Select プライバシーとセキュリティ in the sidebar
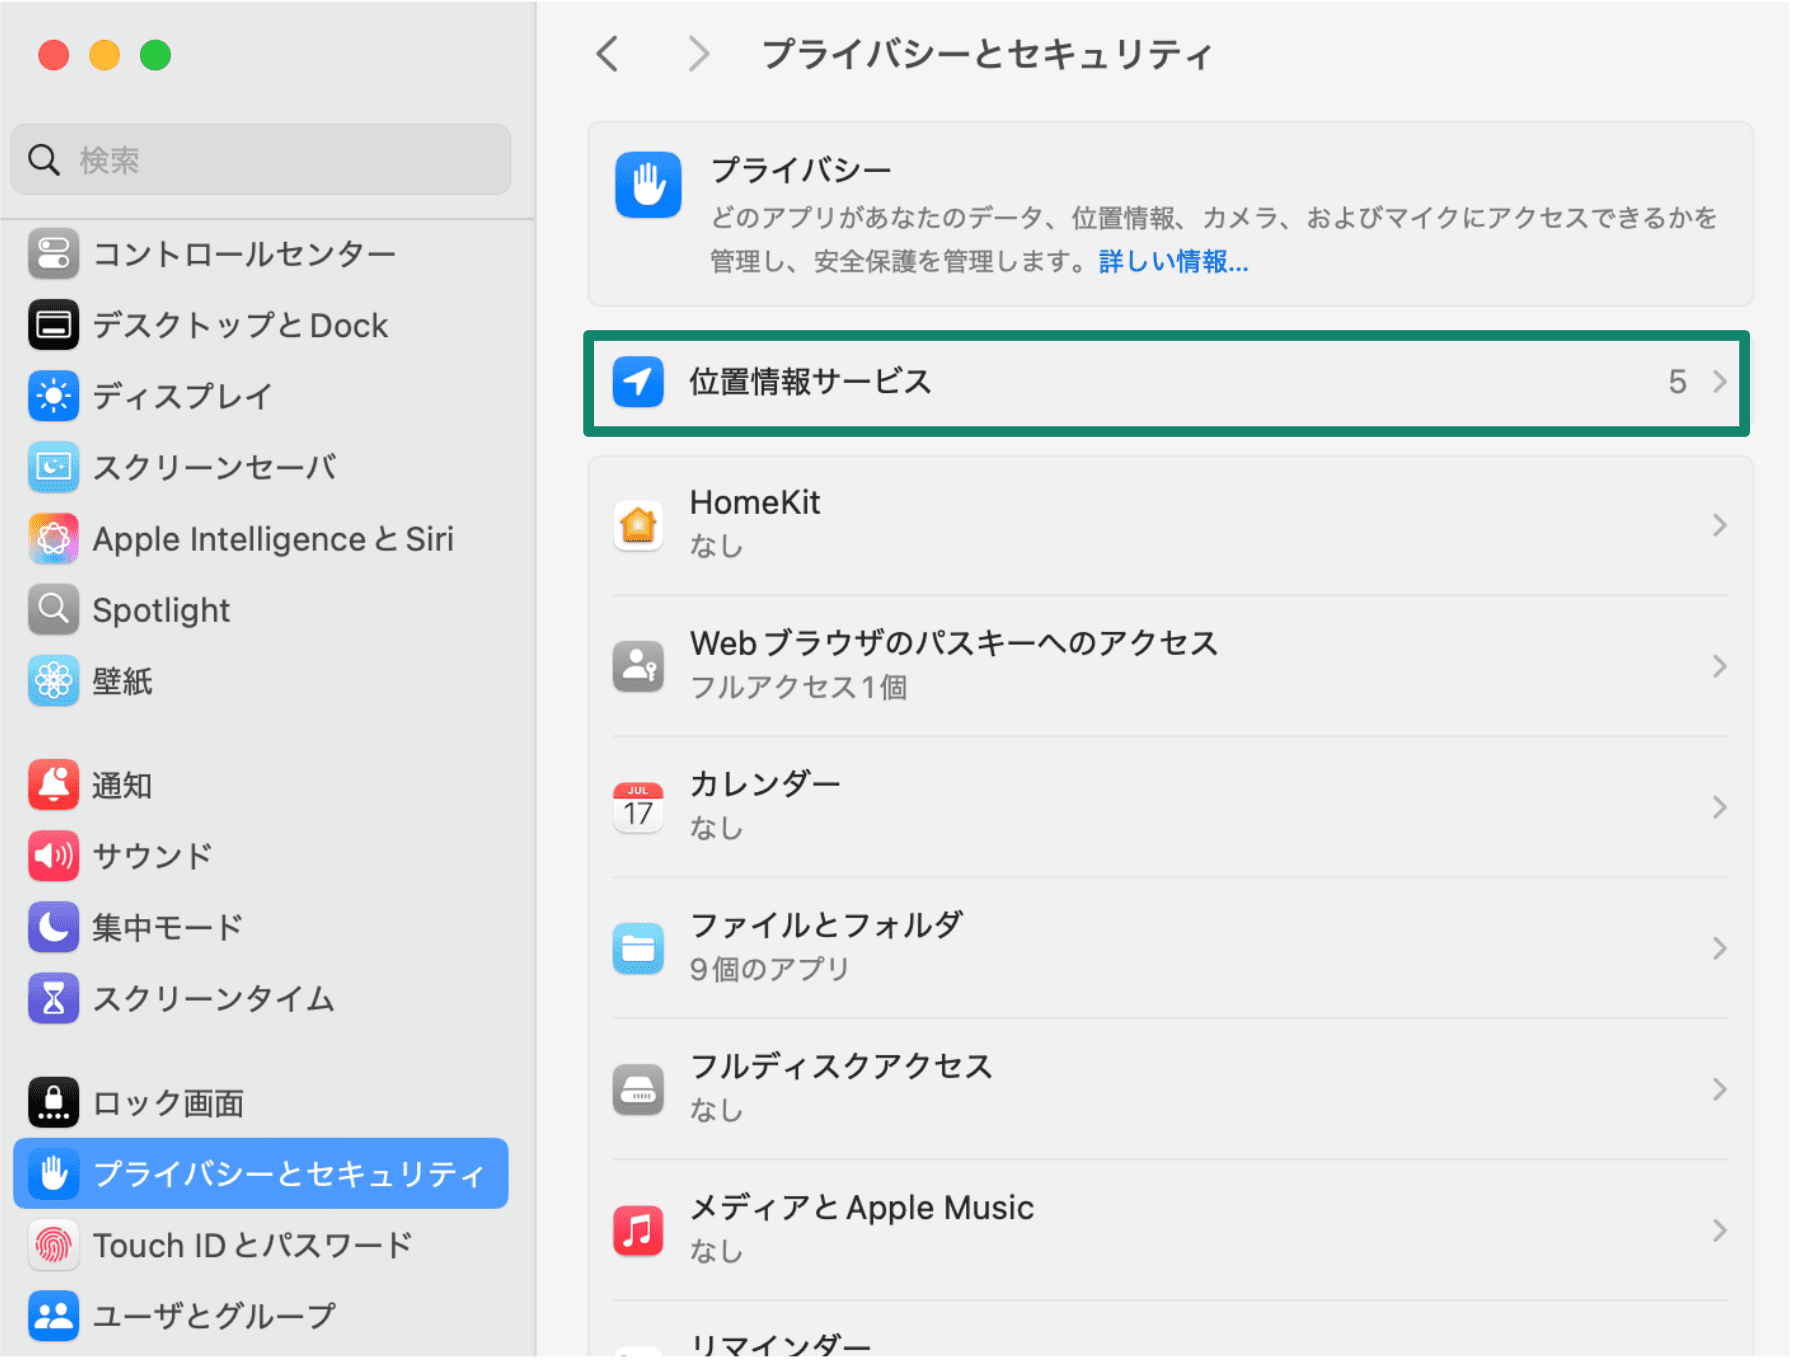This screenshot has height=1361, width=1794. [286, 1174]
